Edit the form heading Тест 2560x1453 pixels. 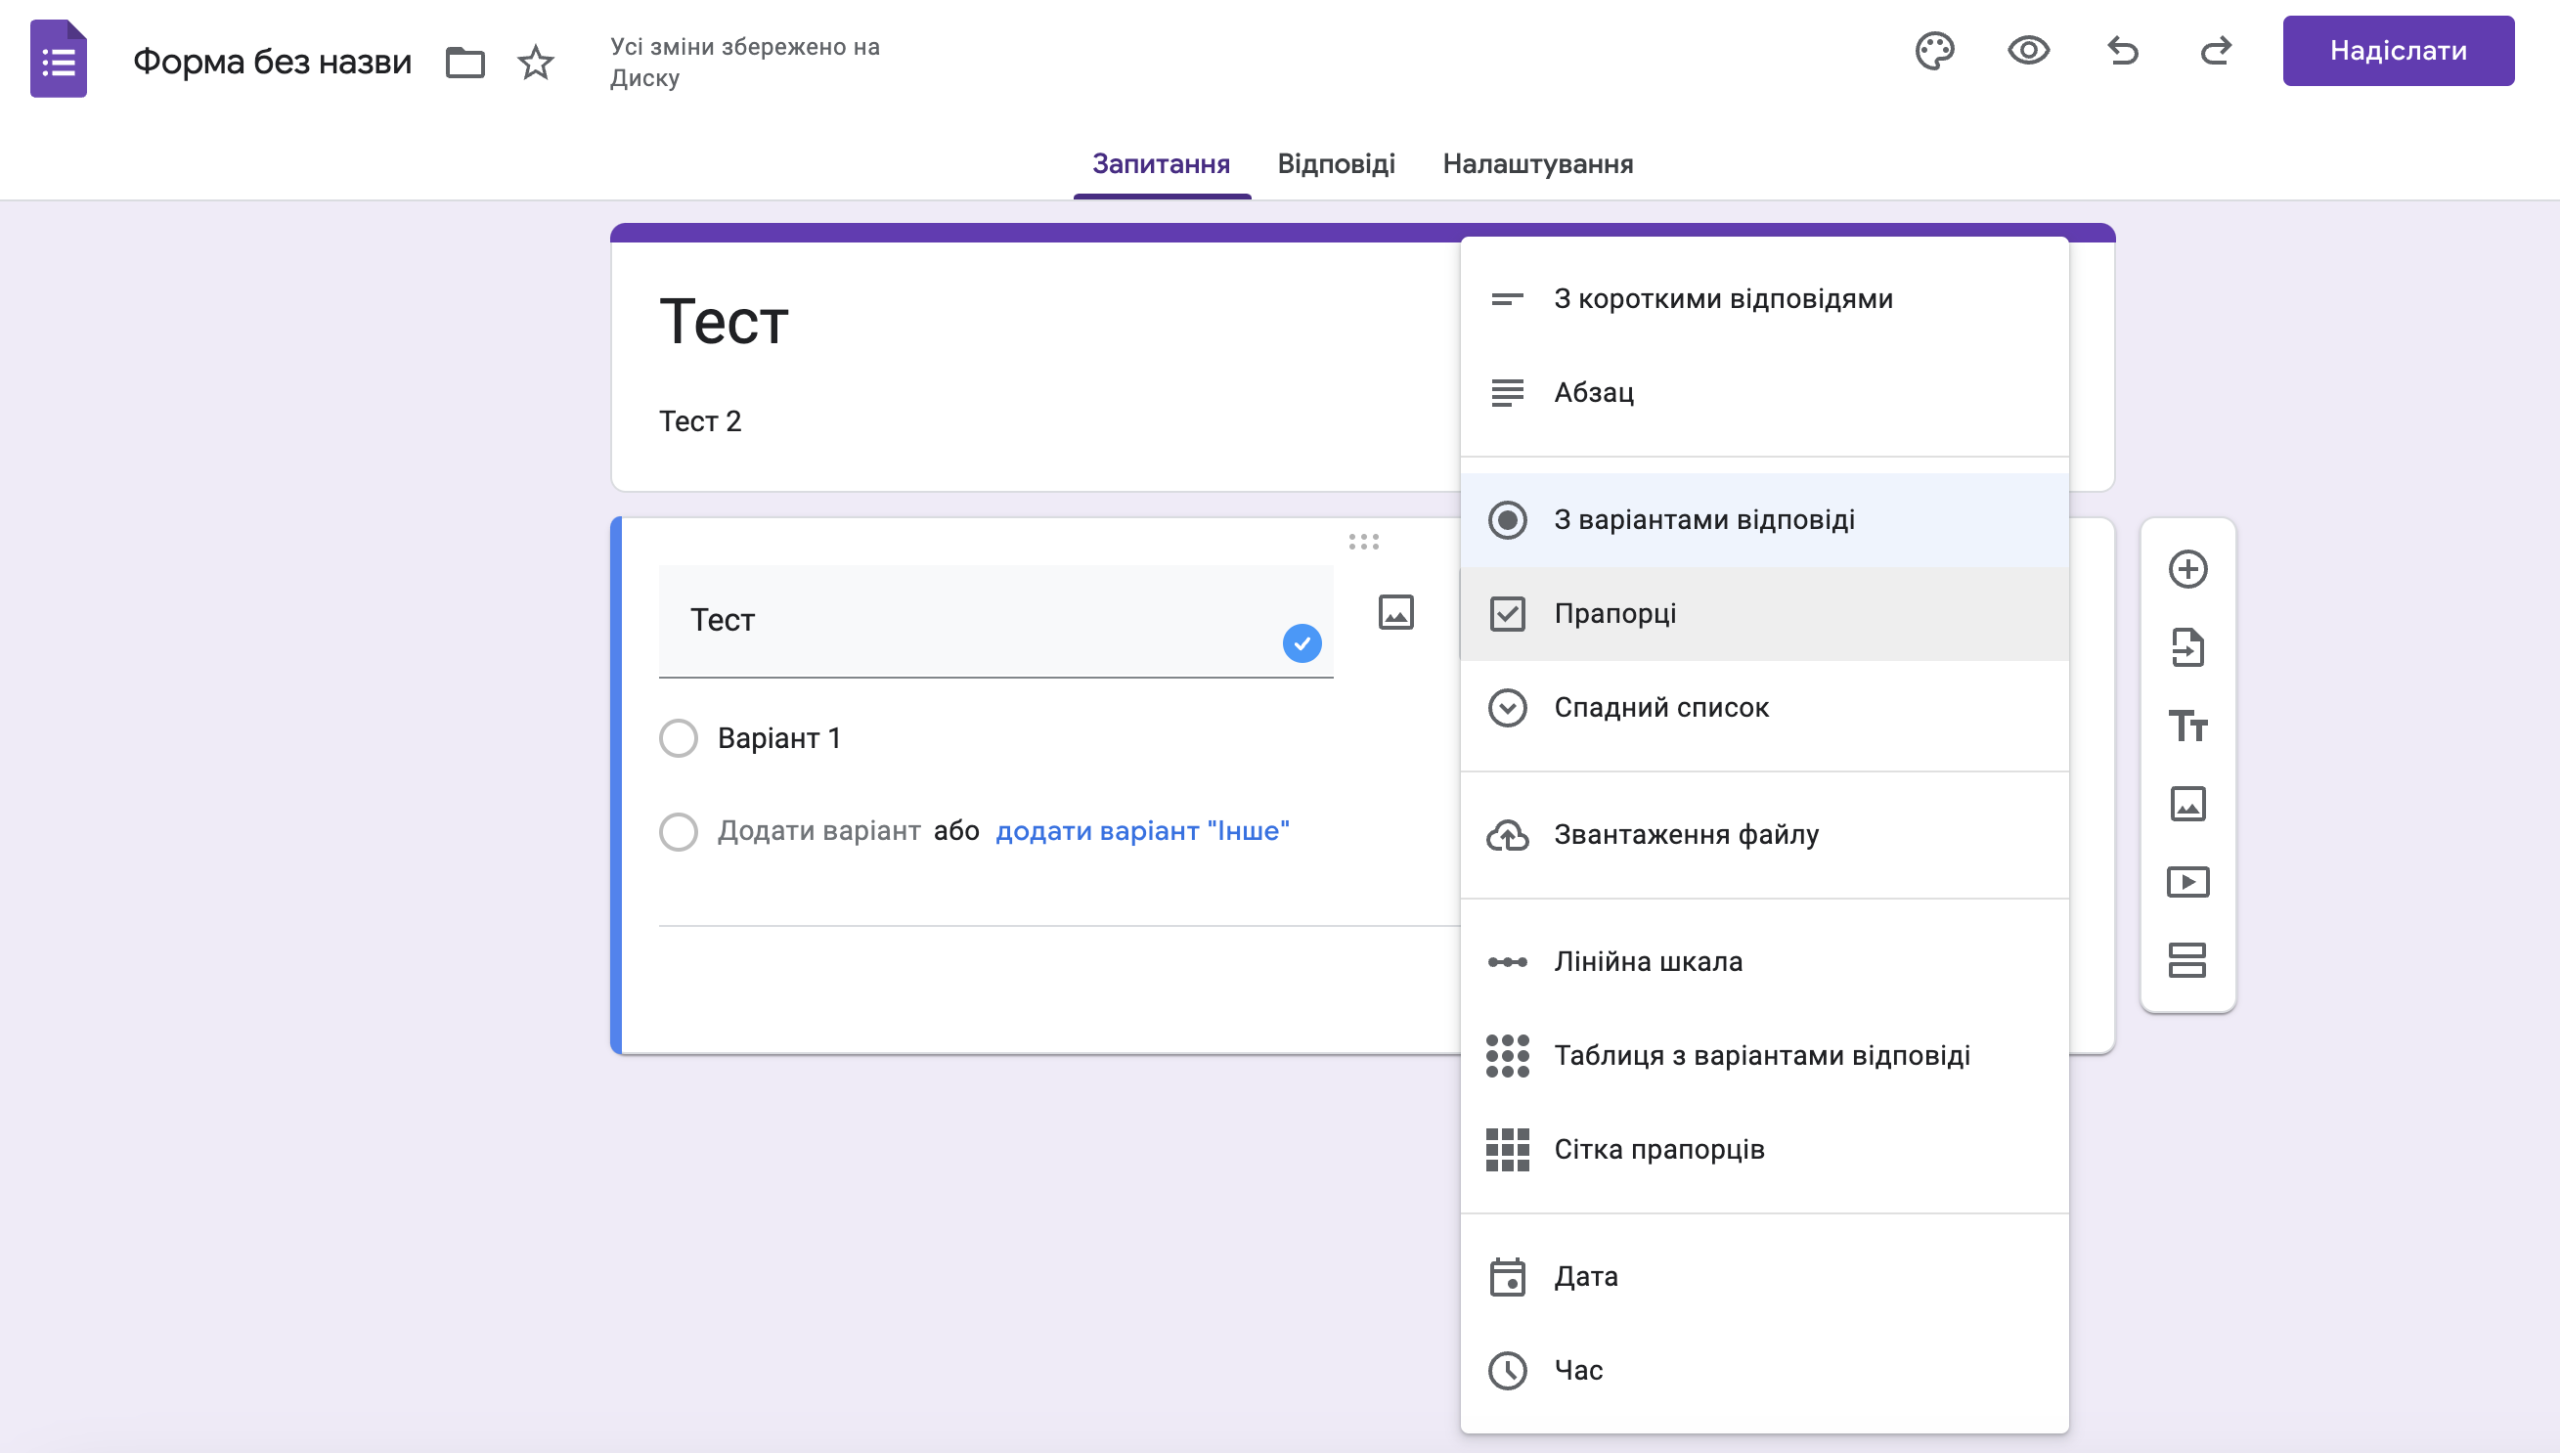pyautogui.click(x=724, y=322)
